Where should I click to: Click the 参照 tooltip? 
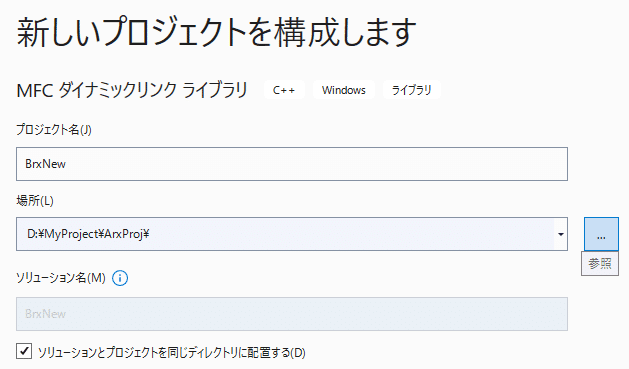(600, 264)
